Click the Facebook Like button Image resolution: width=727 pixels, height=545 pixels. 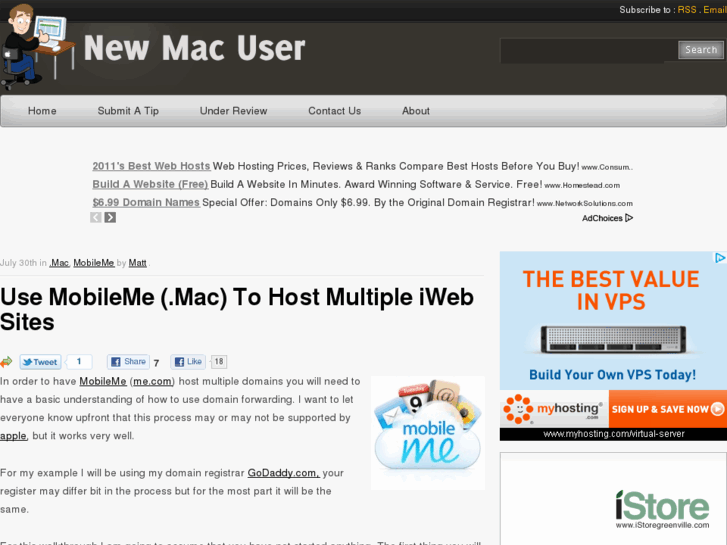188,361
